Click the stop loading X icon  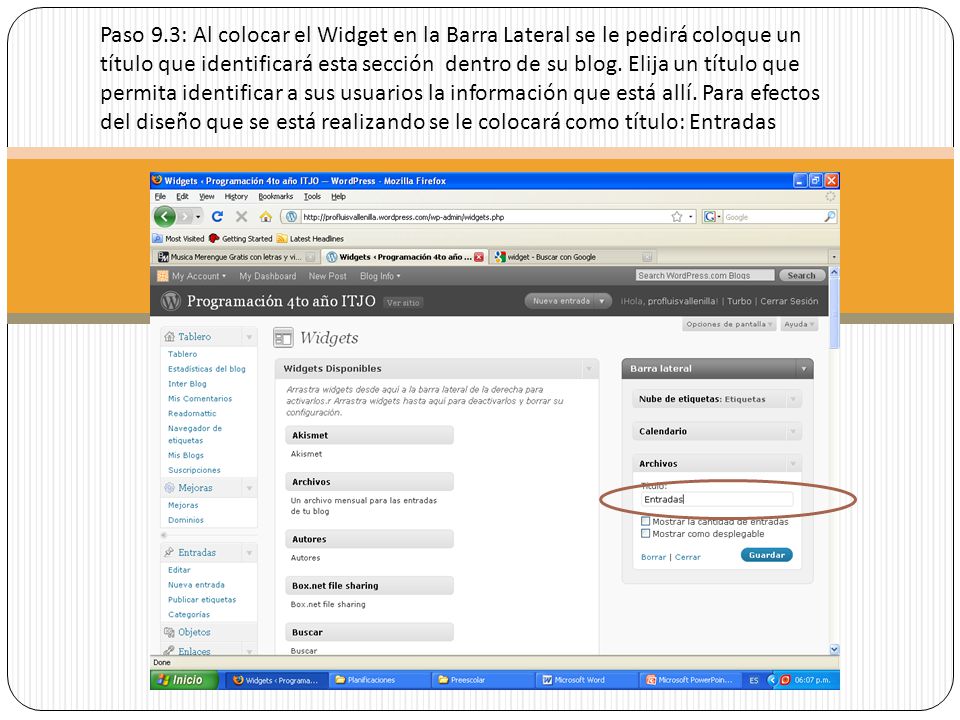click(241, 216)
